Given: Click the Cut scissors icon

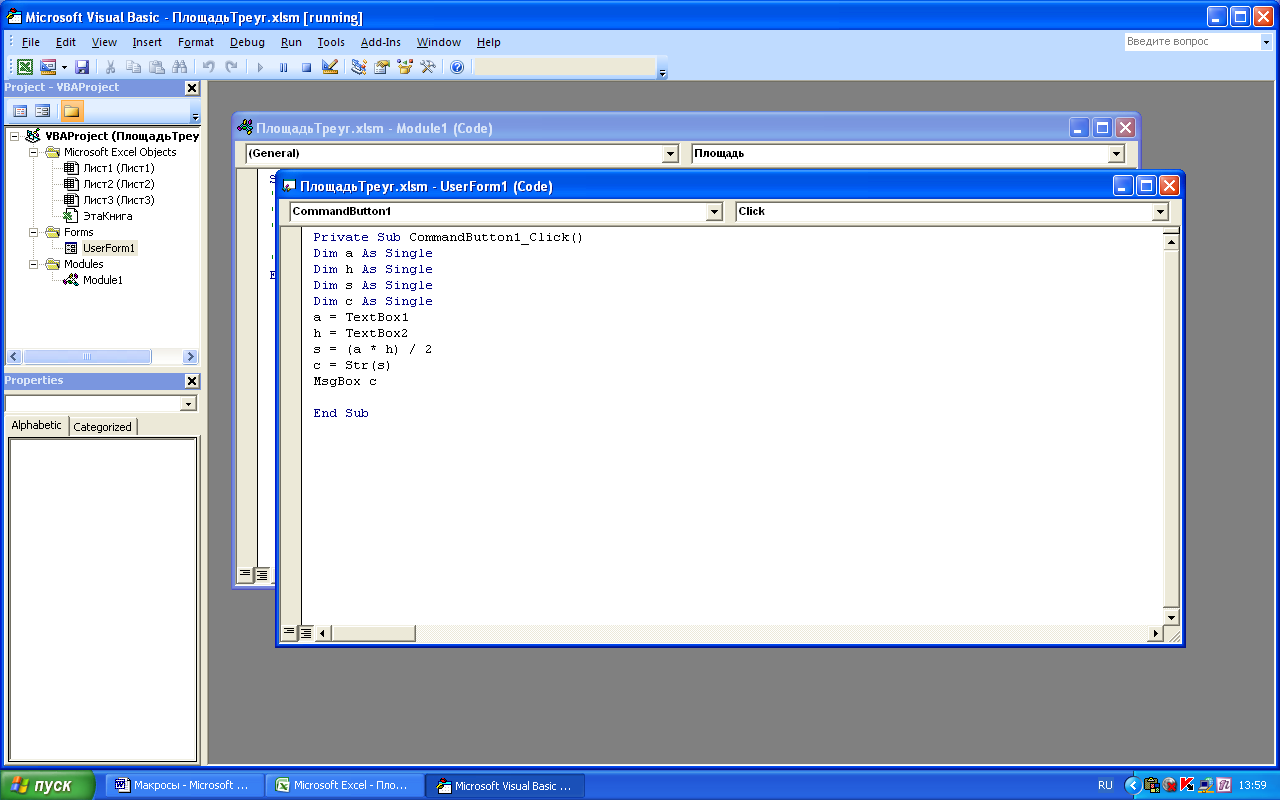Looking at the screenshot, I should coord(111,67).
